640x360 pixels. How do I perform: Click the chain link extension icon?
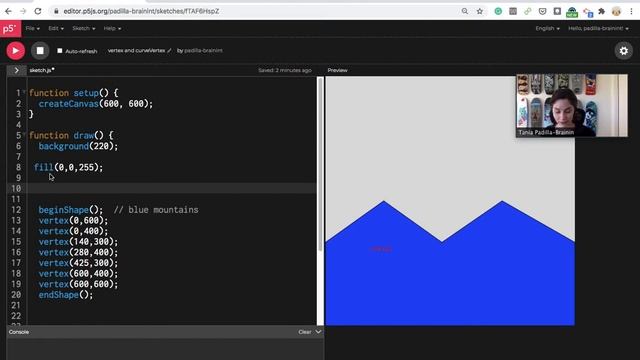[528, 11]
